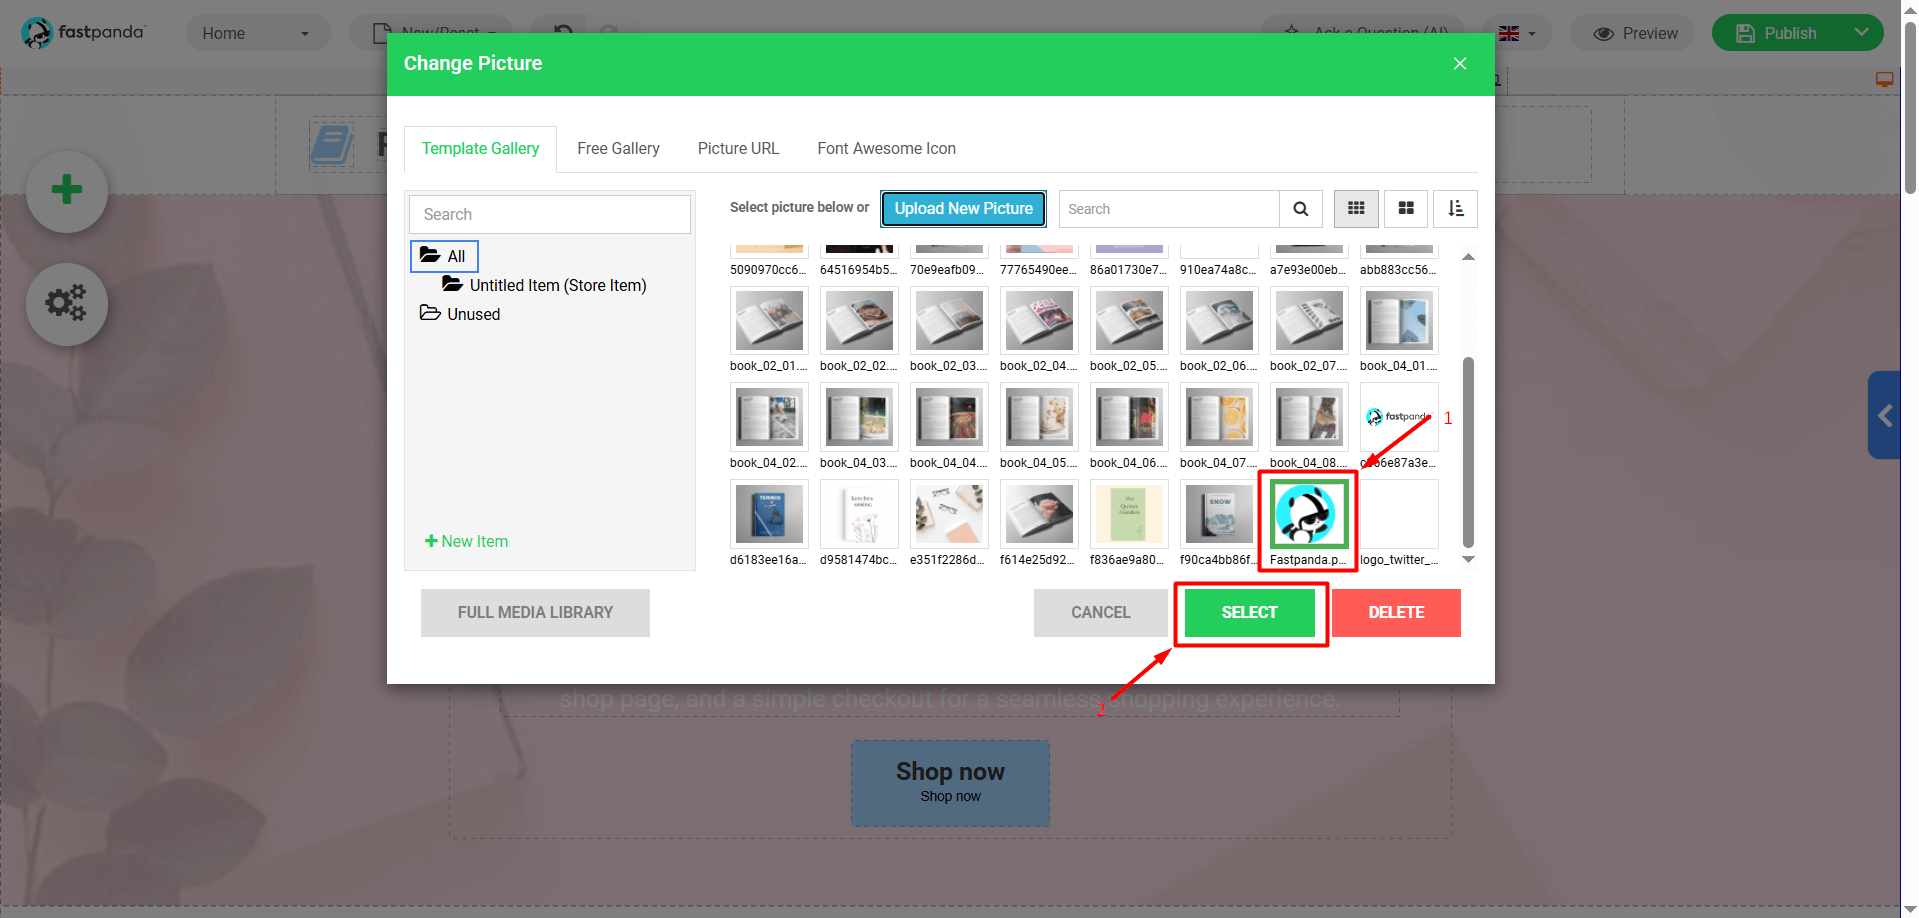Screen dimensions: 1919x918
Task: Expand the Publish button dropdown arrow
Action: pyautogui.click(x=1861, y=33)
